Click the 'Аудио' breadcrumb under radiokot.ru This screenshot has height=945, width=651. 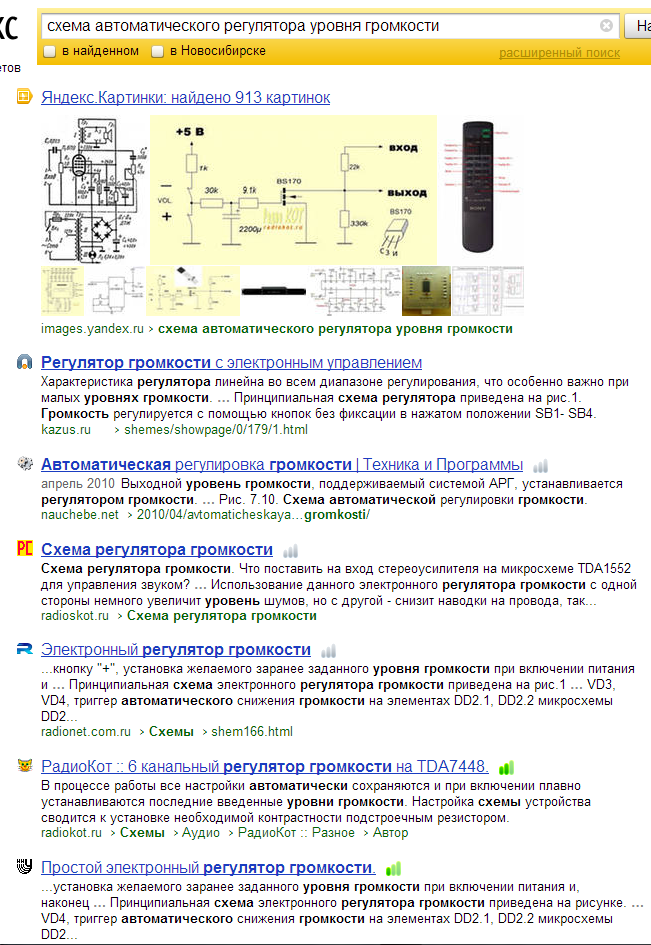pos(201,832)
